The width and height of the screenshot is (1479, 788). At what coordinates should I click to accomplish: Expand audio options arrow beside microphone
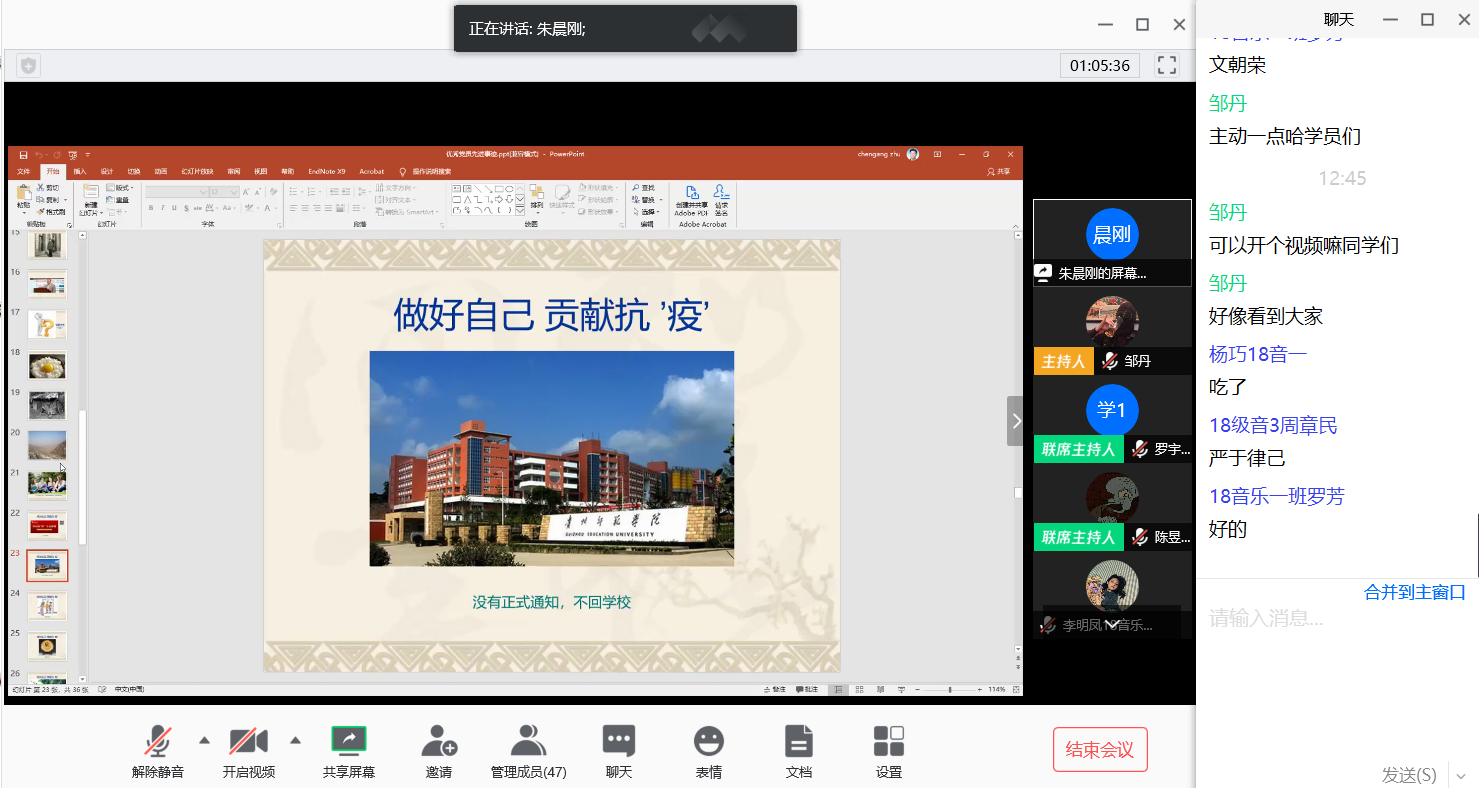click(x=205, y=740)
